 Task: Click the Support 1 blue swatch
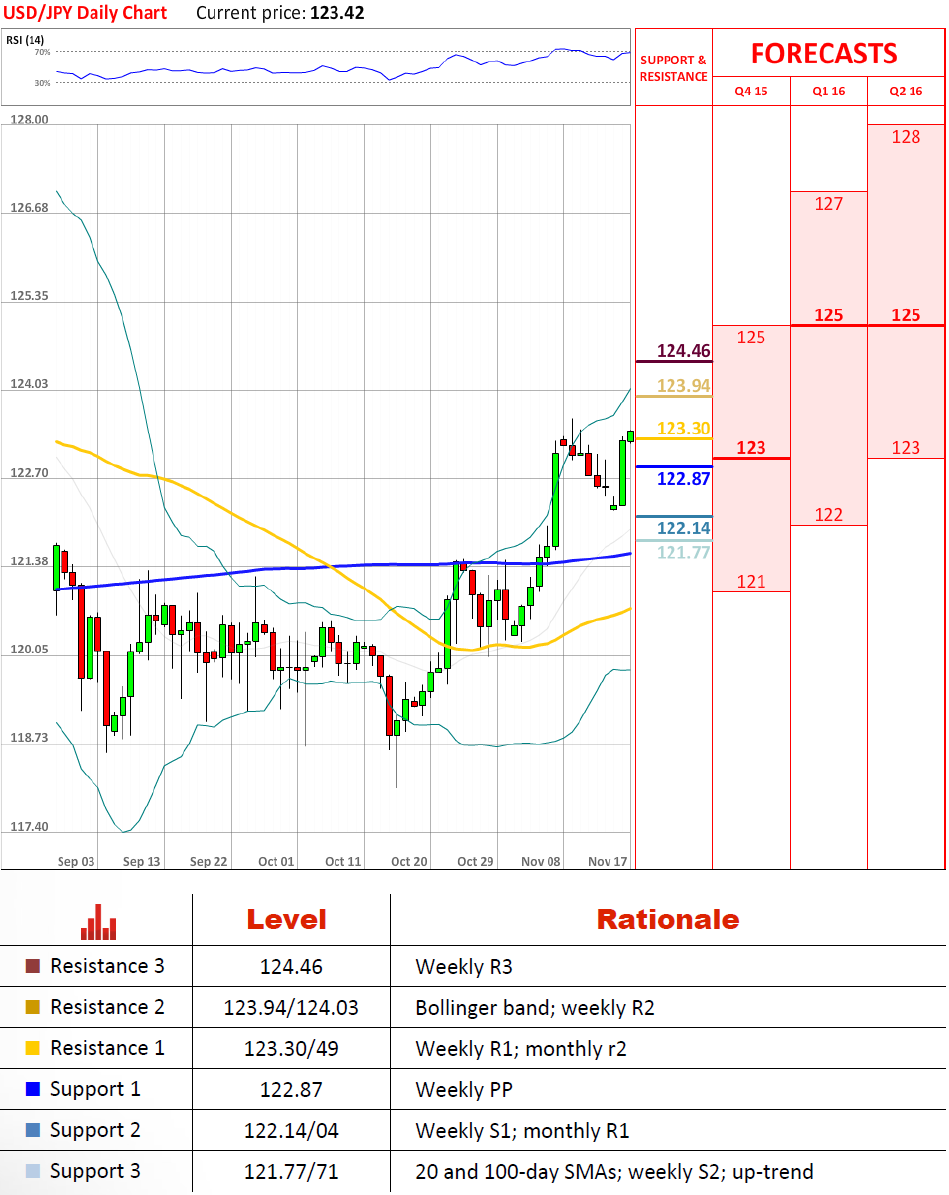coord(33,1089)
